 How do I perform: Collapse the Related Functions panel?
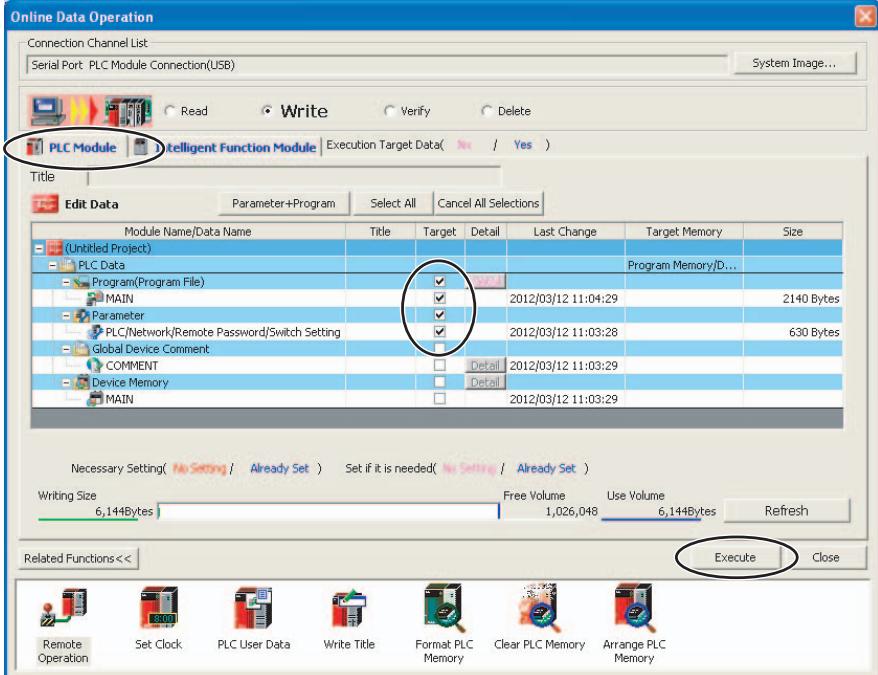(78, 558)
